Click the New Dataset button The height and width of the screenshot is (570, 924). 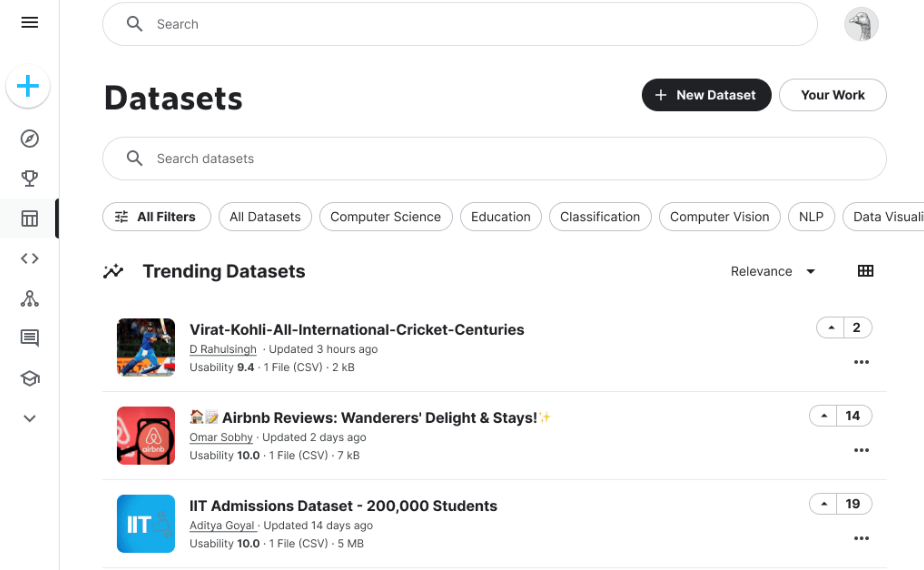pos(706,95)
